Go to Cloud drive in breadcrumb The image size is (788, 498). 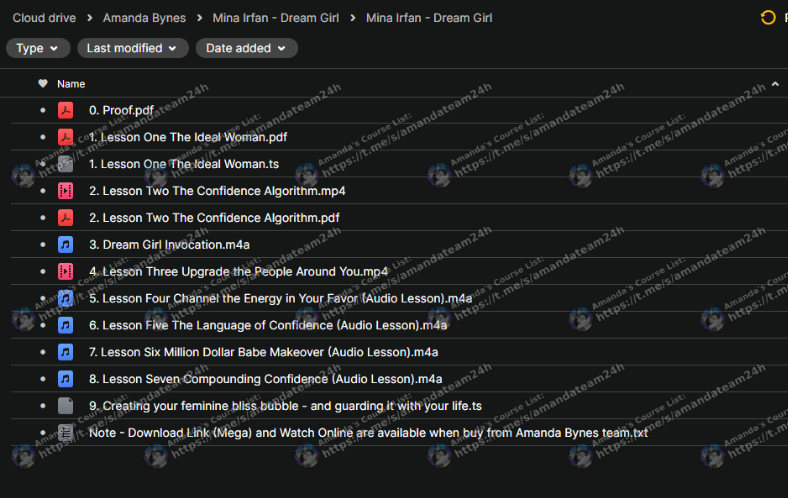click(44, 18)
